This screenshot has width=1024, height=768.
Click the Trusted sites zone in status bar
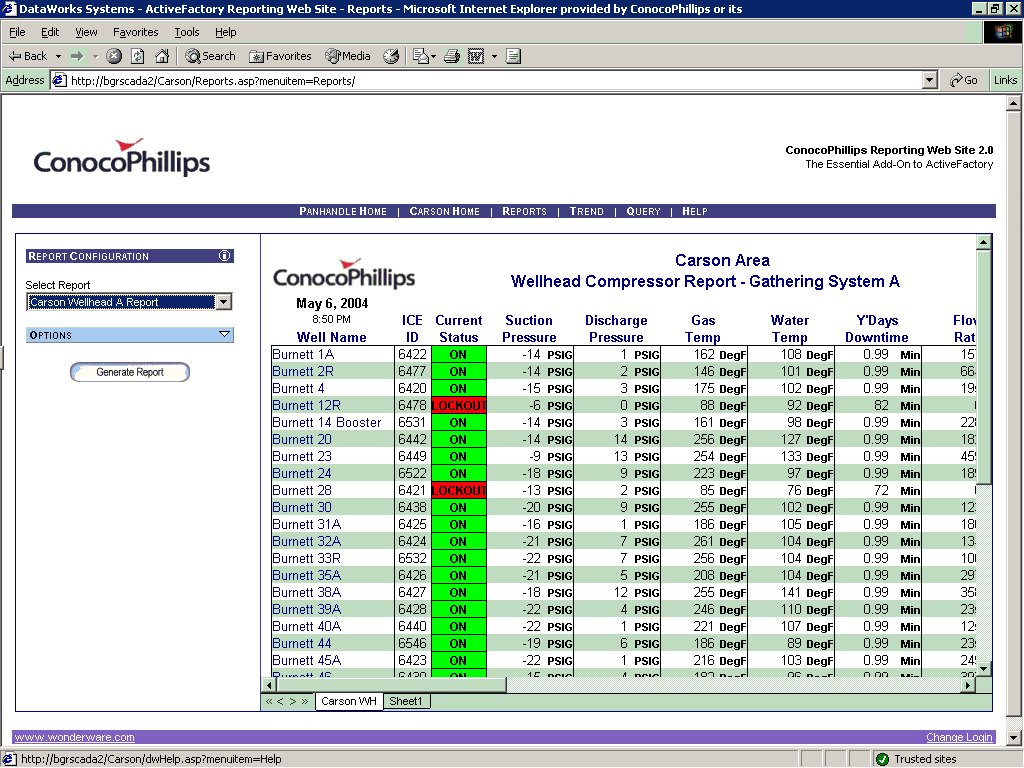tap(915, 759)
